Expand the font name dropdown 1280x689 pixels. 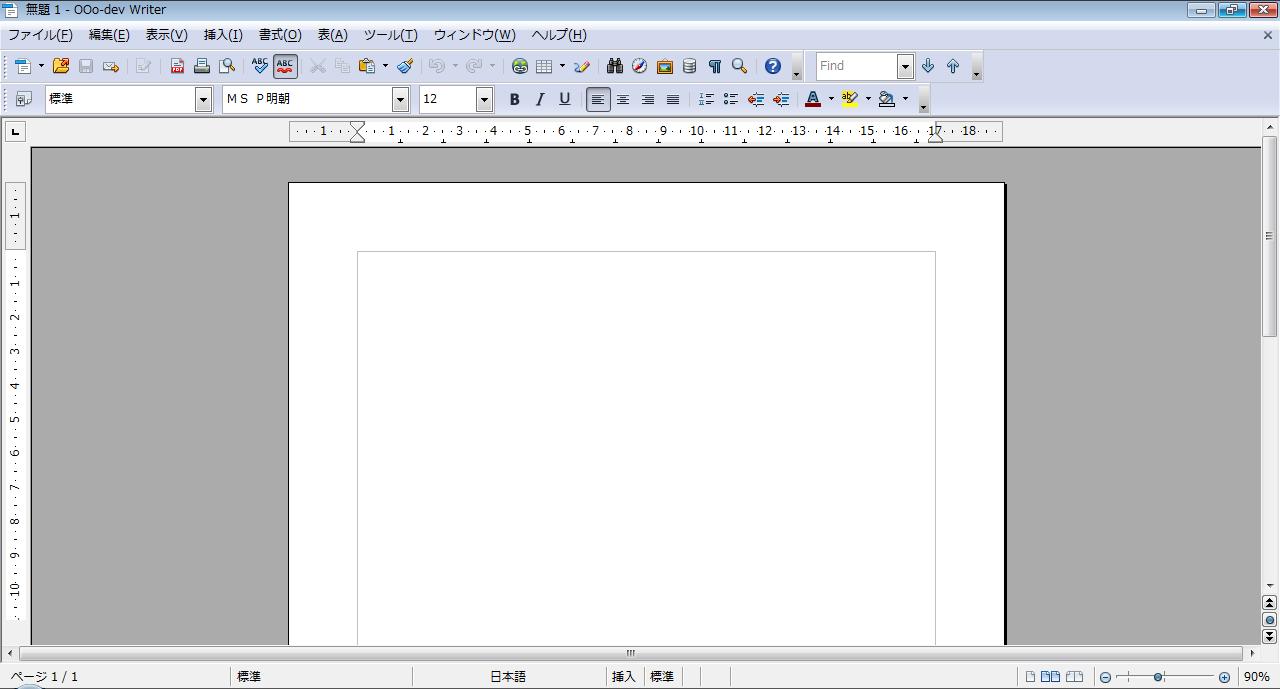coord(400,99)
